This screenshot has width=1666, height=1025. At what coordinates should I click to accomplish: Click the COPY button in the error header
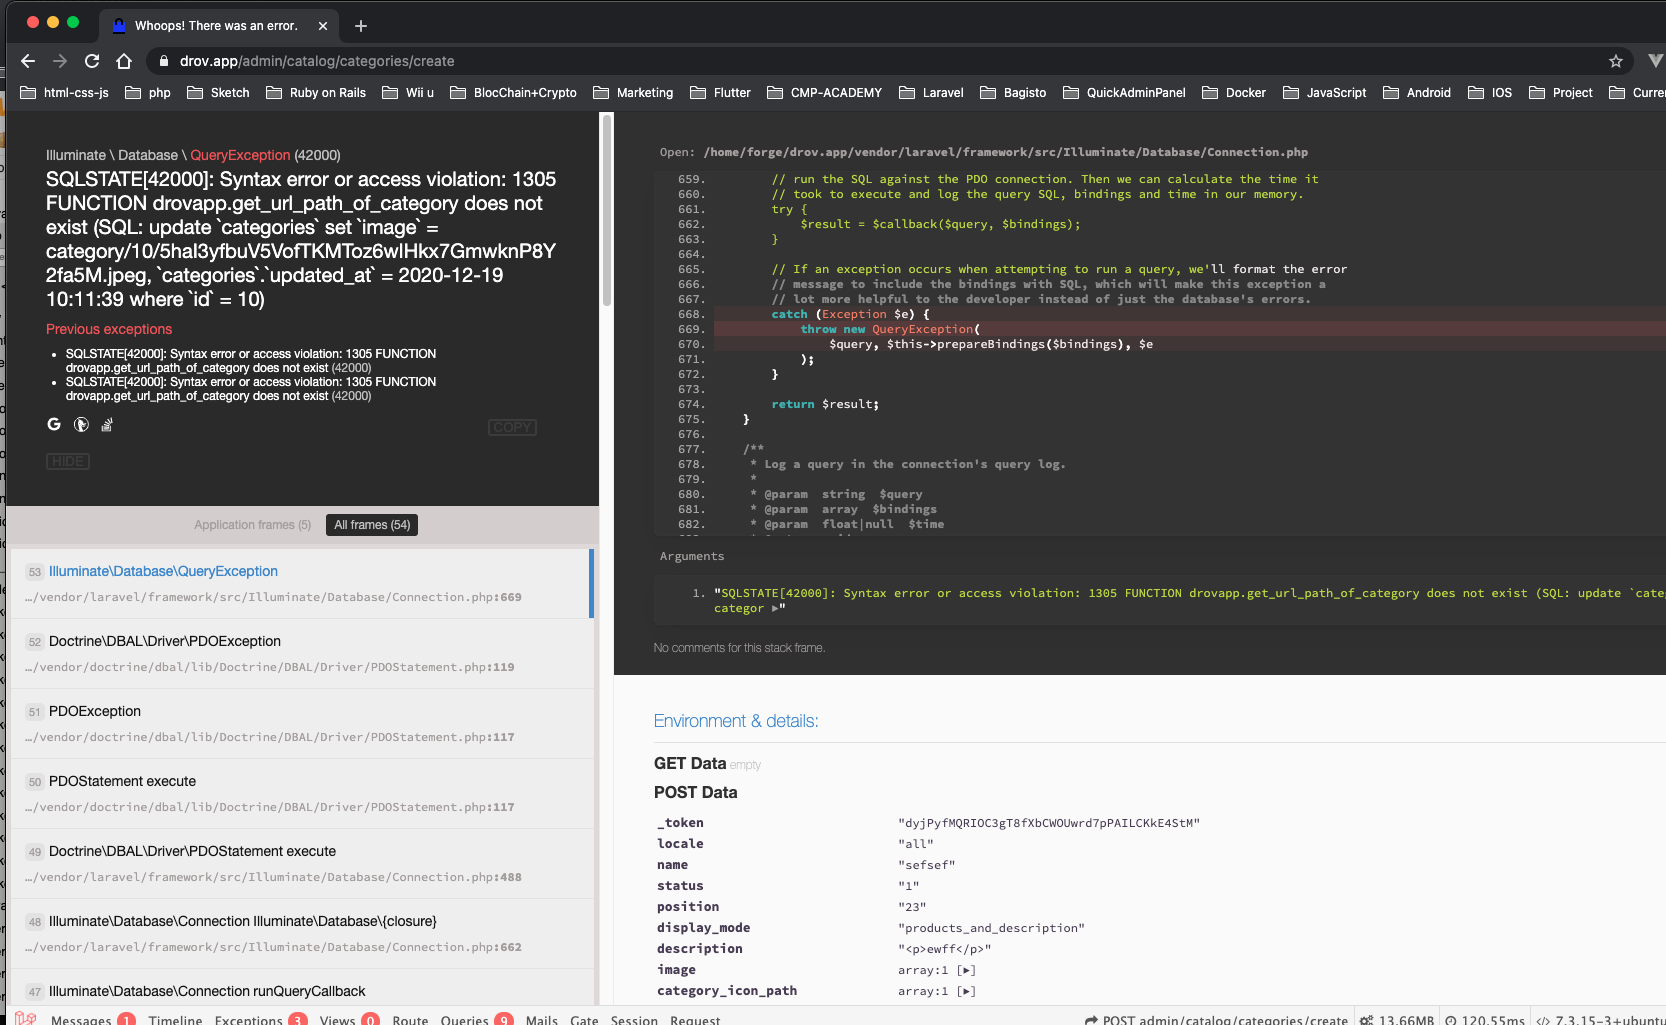click(x=512, y=427)
